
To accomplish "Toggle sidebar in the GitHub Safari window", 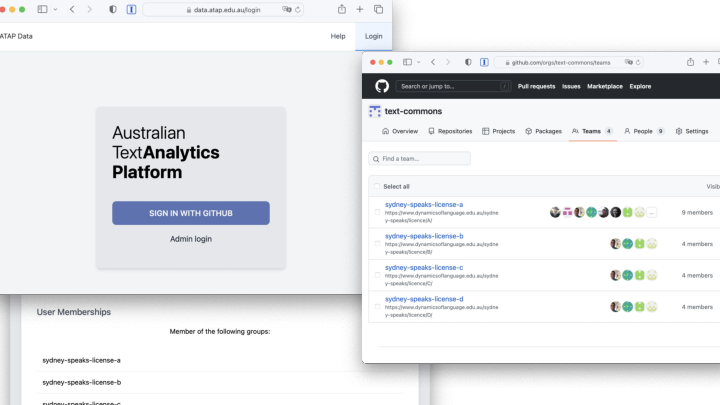I will (x=407, y=62).
